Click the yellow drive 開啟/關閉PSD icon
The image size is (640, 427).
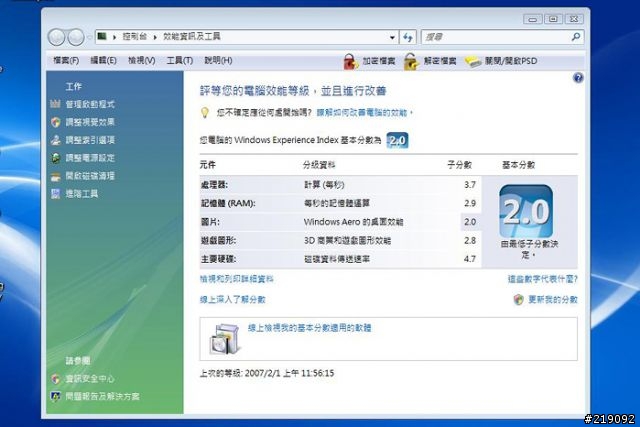pyautogui.click(x=473, y=62)
